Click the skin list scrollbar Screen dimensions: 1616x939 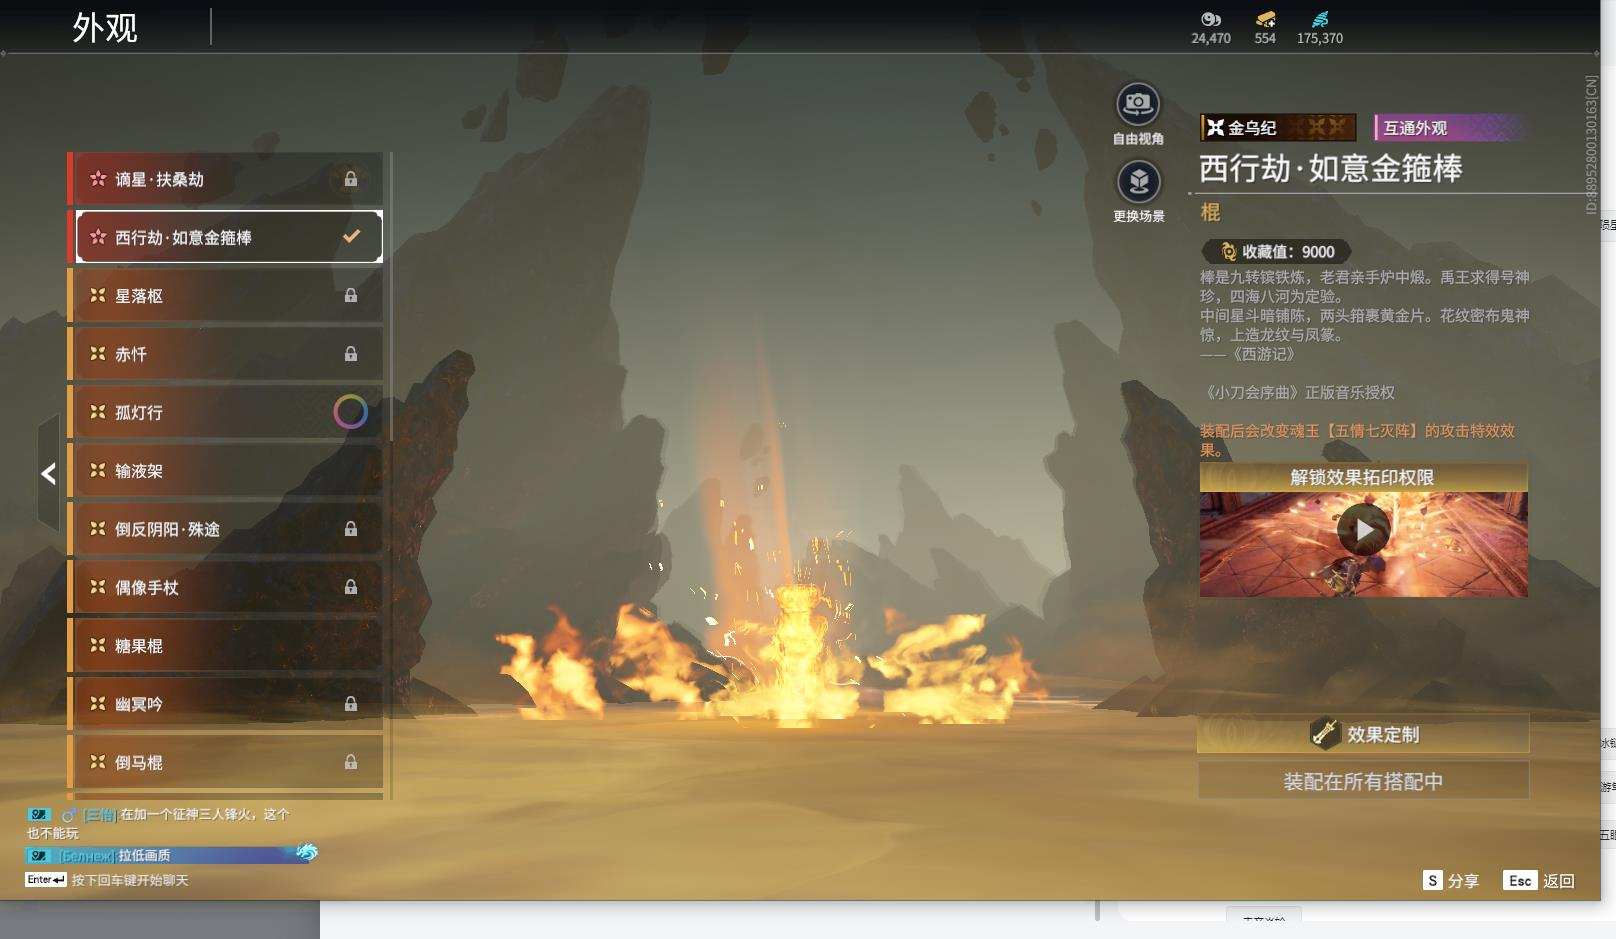[x=390, y=297]
